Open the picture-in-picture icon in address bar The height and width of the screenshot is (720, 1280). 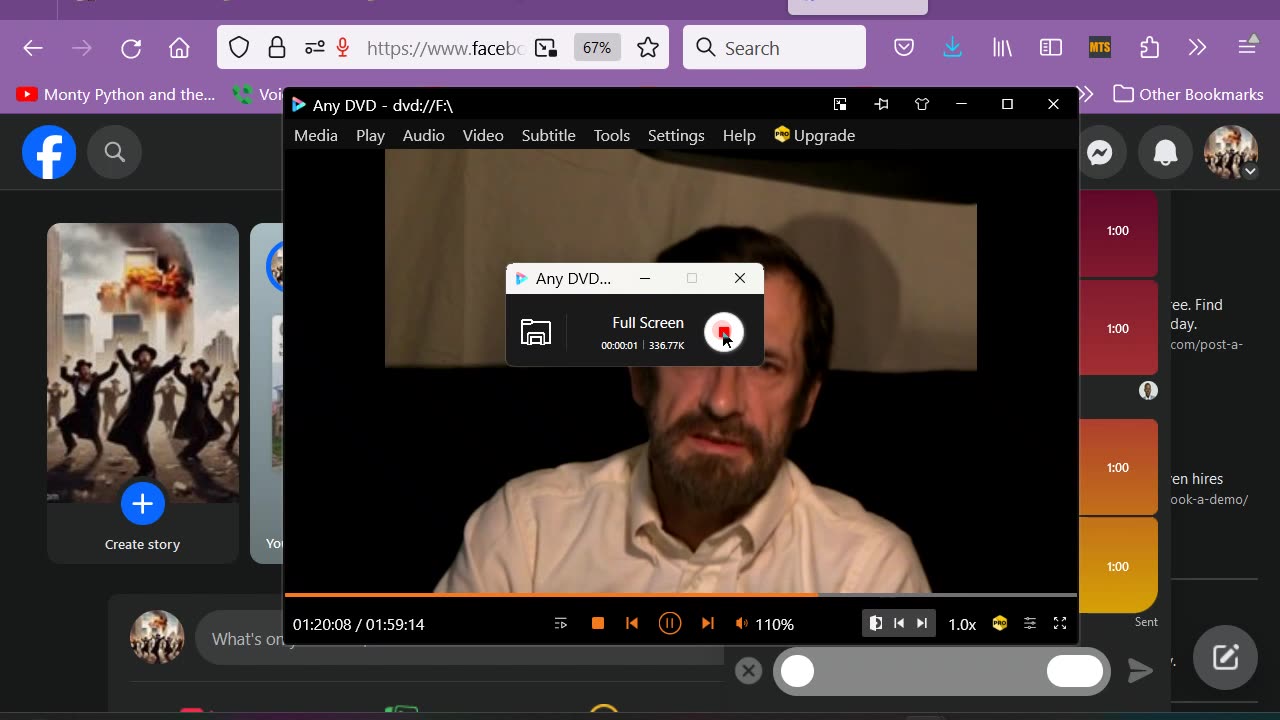[546, 48]
